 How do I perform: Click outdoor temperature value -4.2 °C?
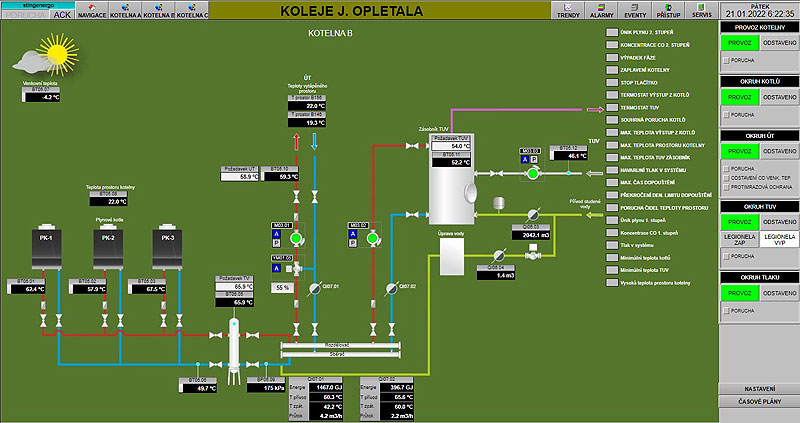[43, 97]
